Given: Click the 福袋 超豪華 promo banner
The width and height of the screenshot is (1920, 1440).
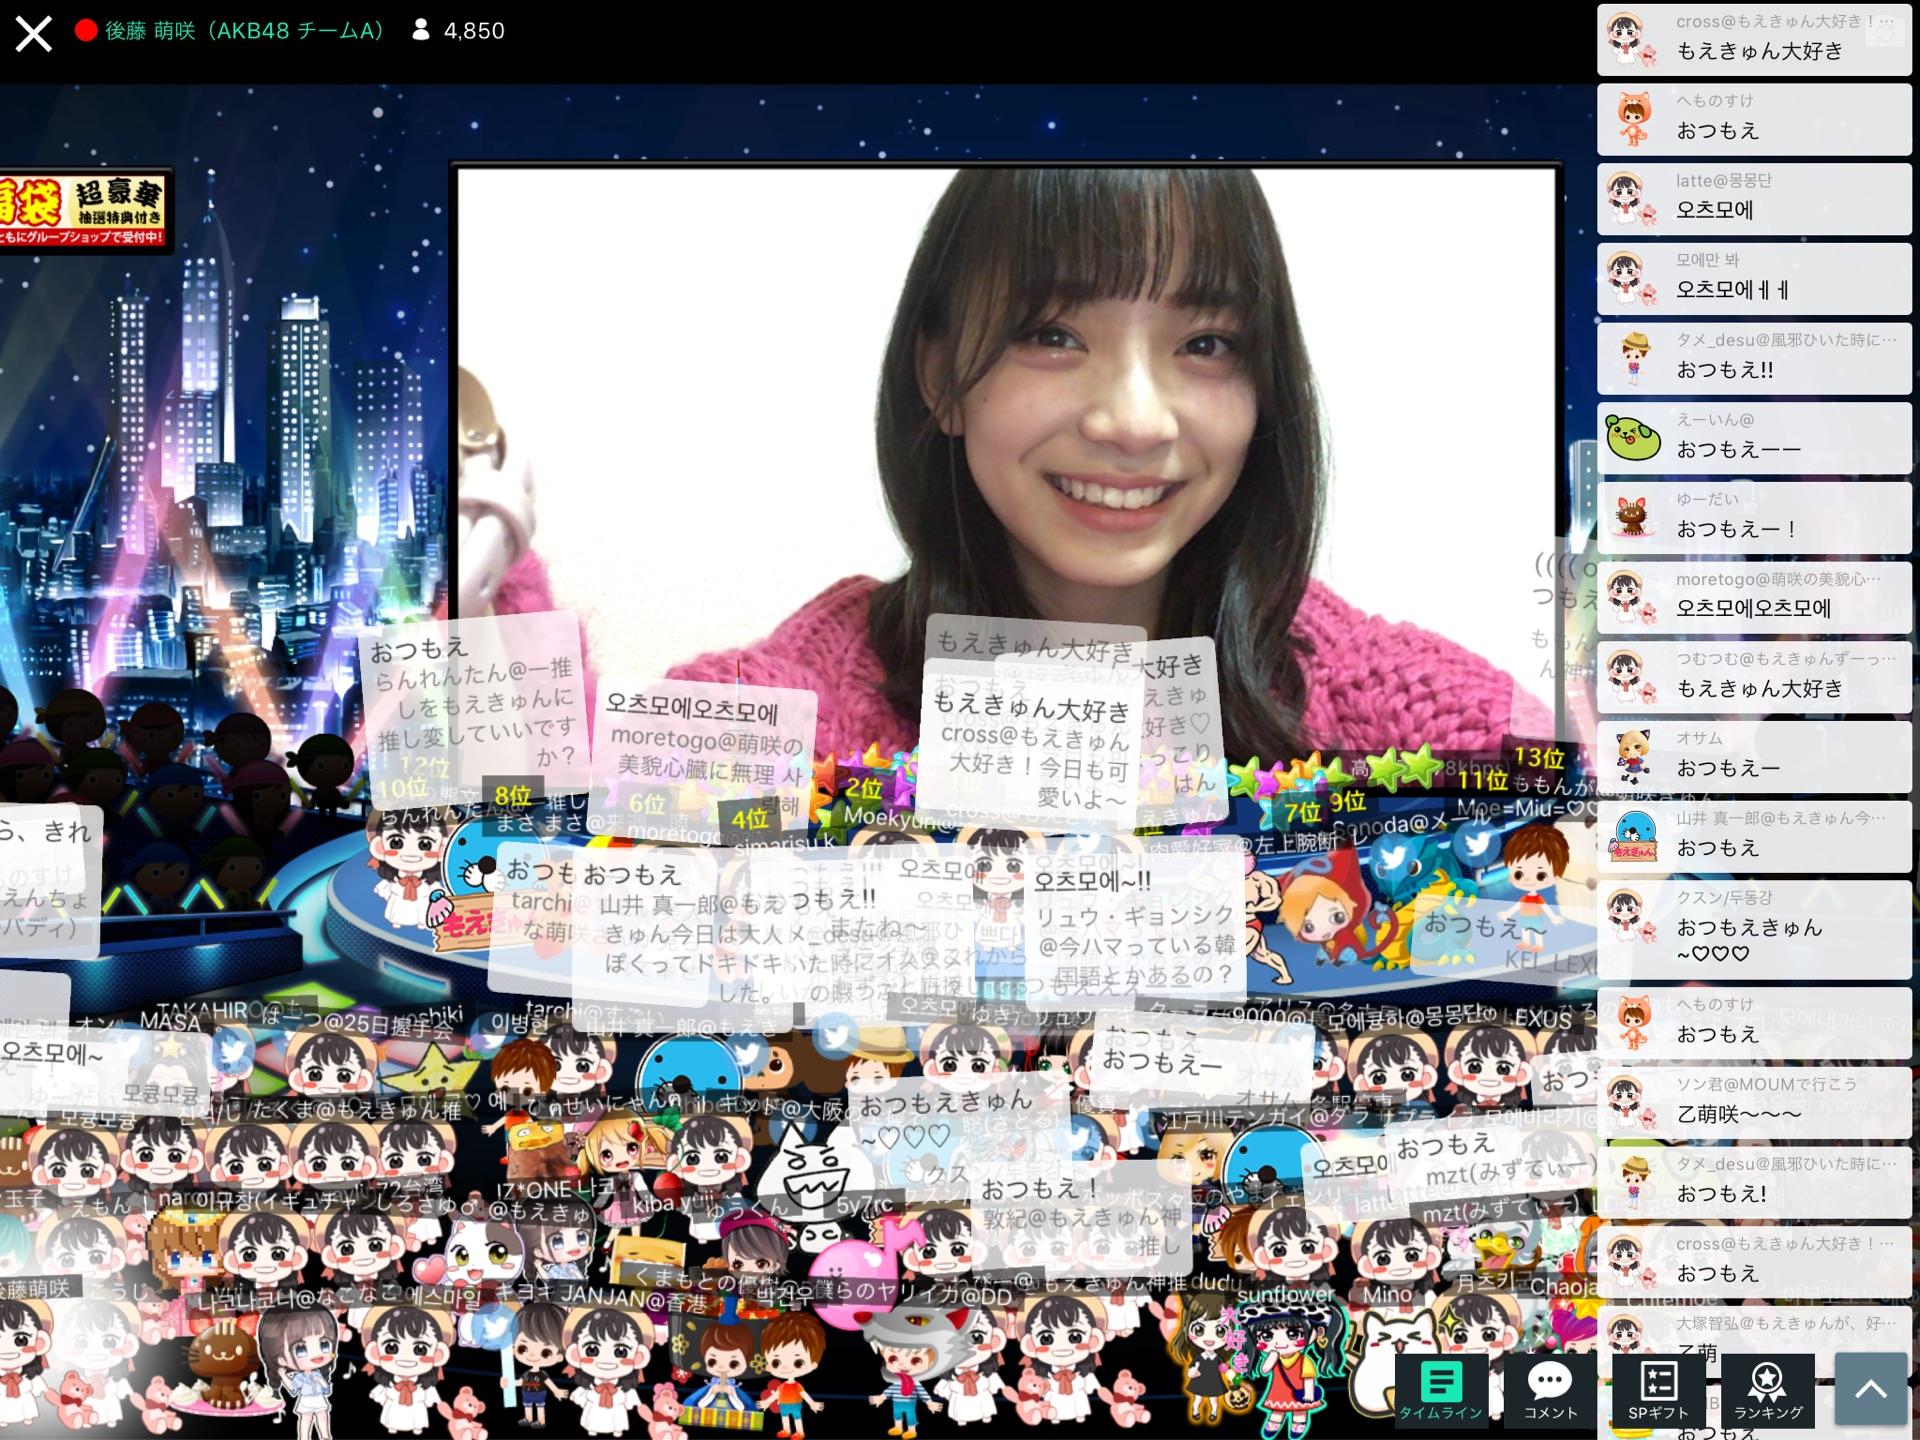Looking at the screenshot, I should [x=85, y=209].
